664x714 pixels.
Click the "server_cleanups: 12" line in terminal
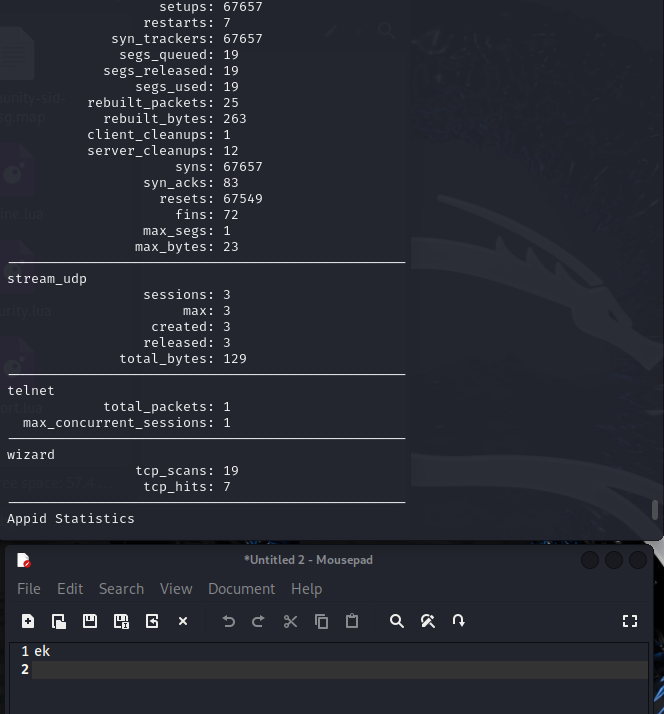click(163, 151)
